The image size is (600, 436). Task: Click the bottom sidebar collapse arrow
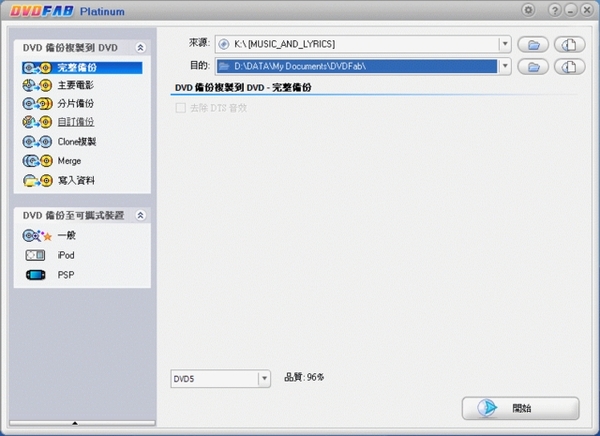pos(75,423)
